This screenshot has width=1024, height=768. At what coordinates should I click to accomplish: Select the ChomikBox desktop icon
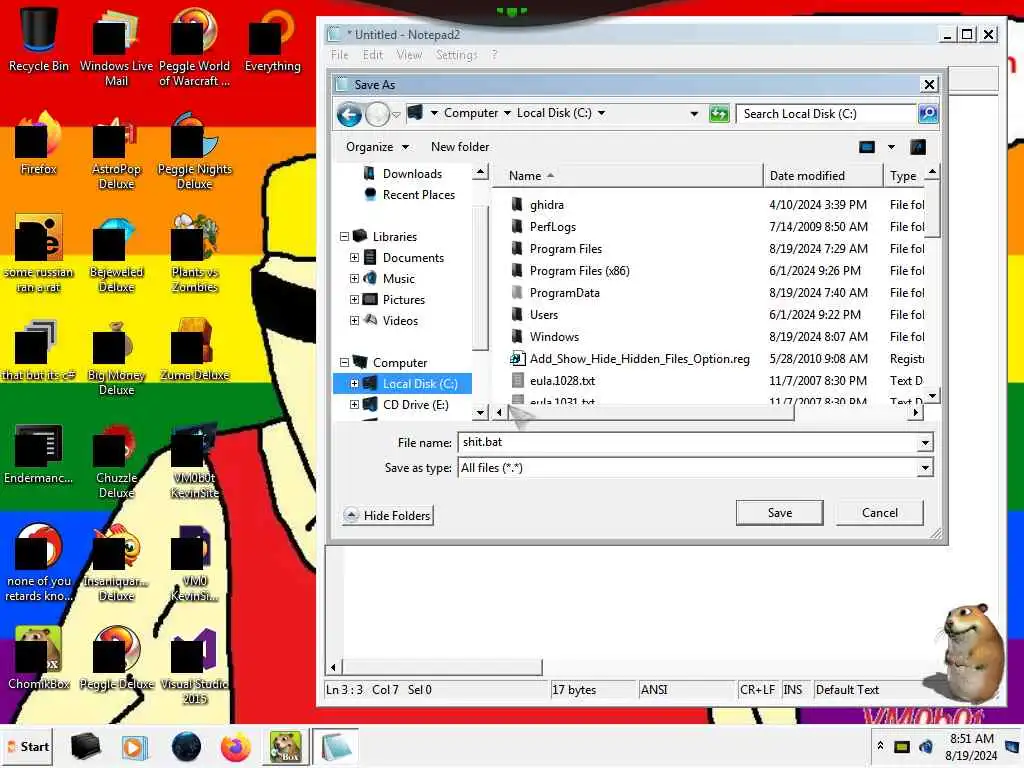38,658
